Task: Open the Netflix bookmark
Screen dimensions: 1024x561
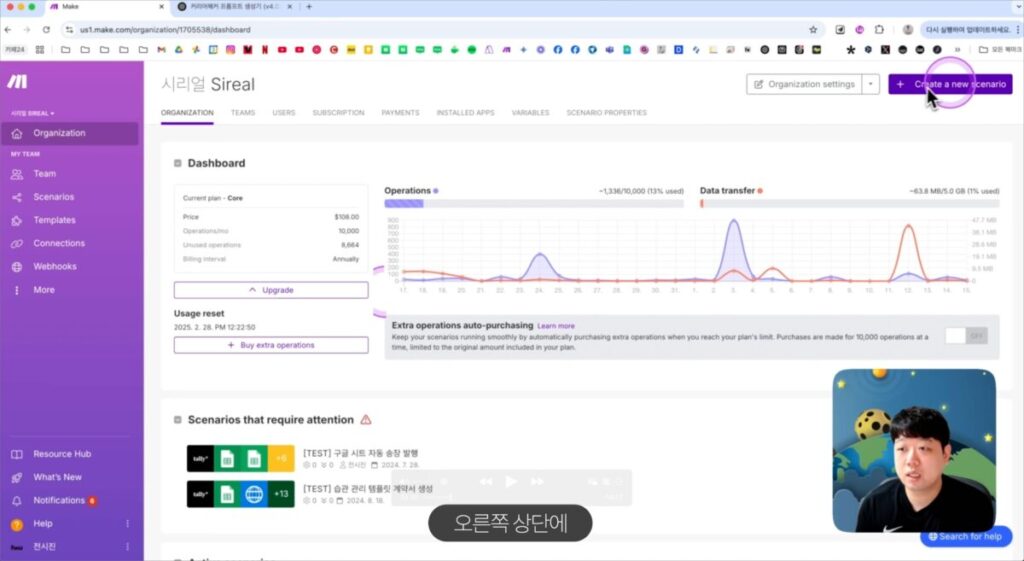Action: (x=265, y=50)
